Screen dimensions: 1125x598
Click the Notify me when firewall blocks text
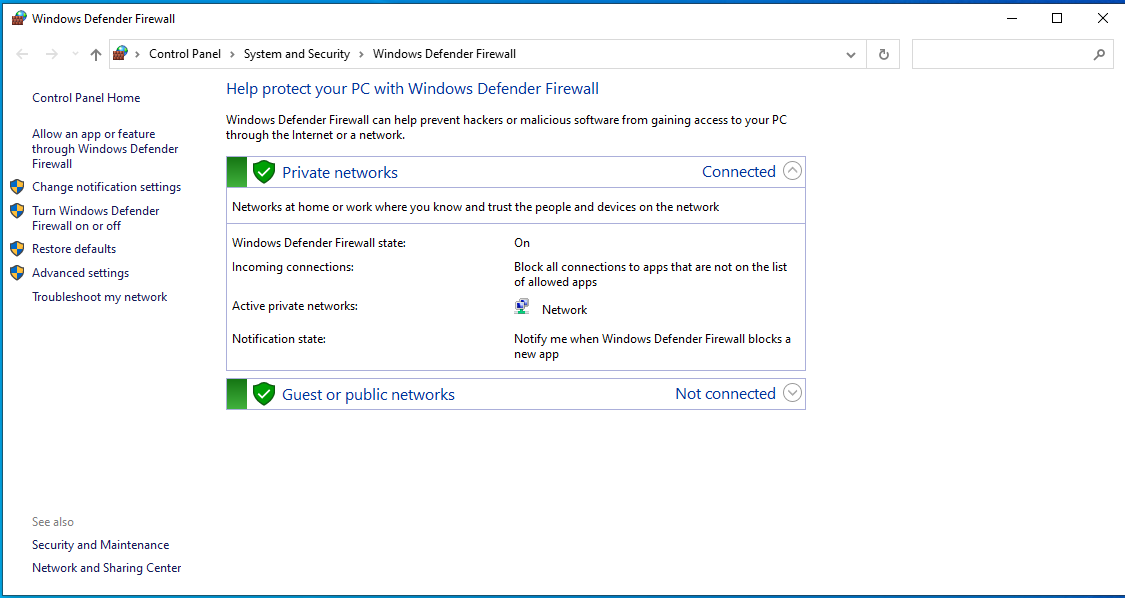click(x=653, y=346)
